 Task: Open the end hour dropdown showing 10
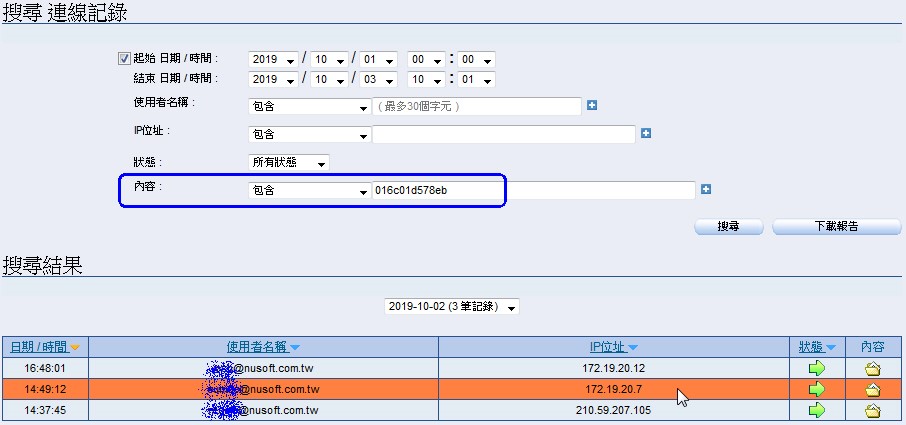(x=427, y=80)
